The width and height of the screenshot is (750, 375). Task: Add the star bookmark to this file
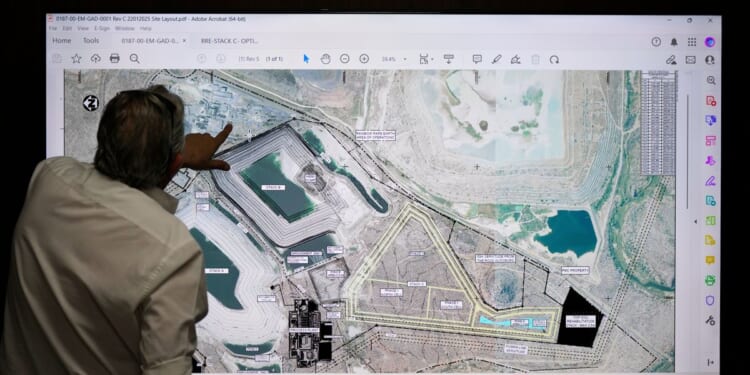click(76, 58)
